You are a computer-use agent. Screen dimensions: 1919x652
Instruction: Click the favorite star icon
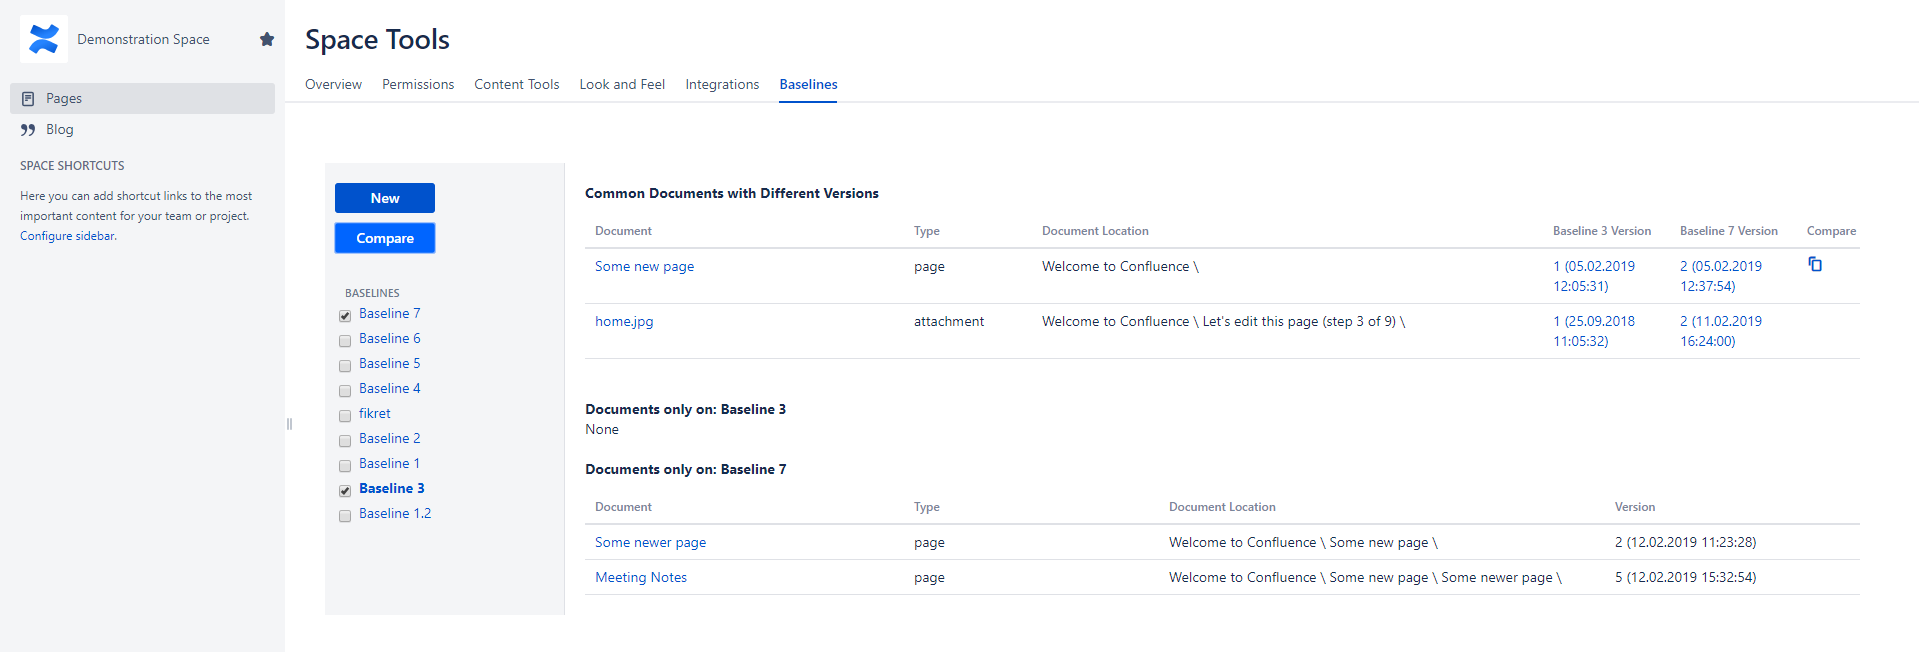(x=267, y=39)
